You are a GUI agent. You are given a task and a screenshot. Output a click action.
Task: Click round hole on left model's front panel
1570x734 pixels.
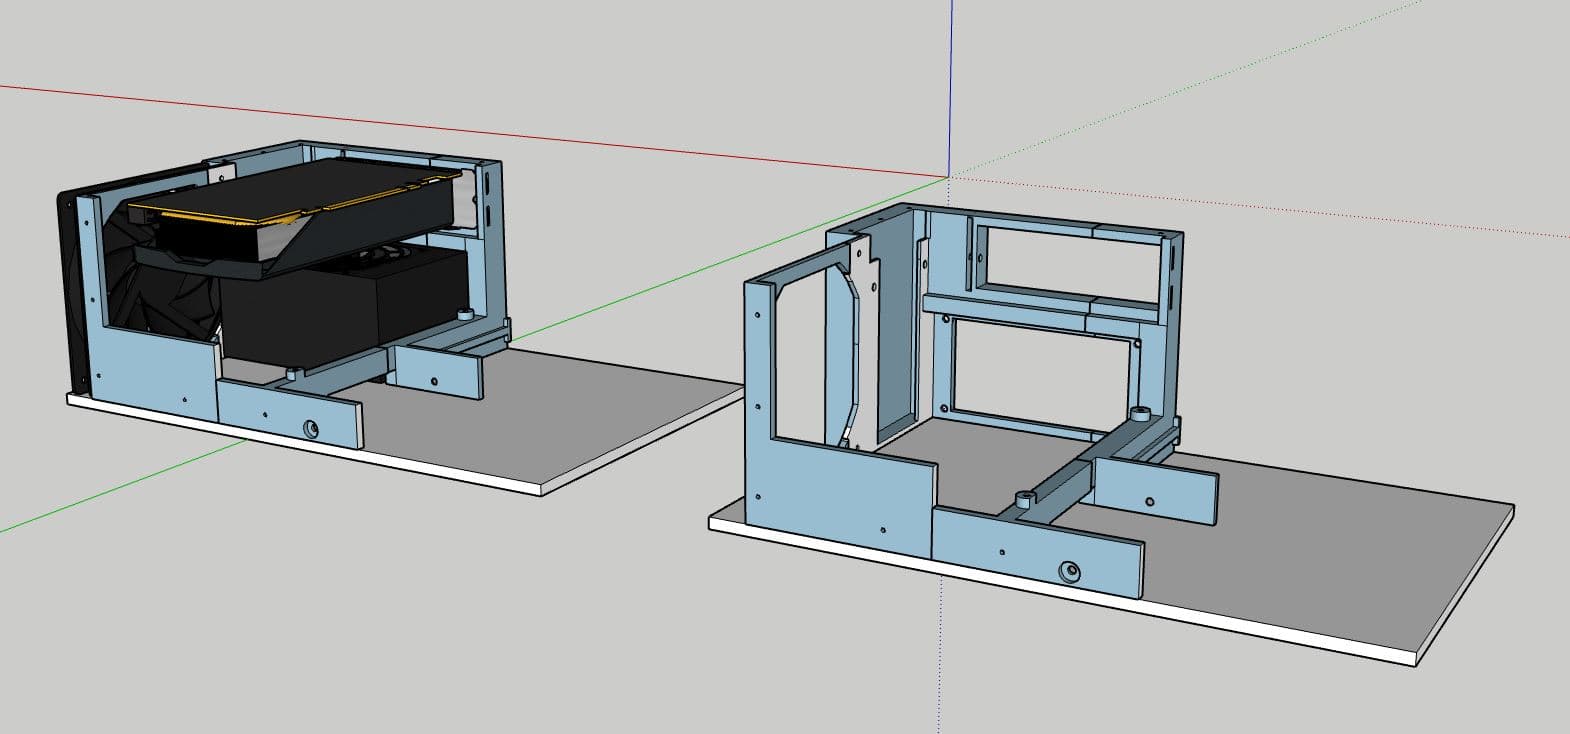click(x=312, y=429)
